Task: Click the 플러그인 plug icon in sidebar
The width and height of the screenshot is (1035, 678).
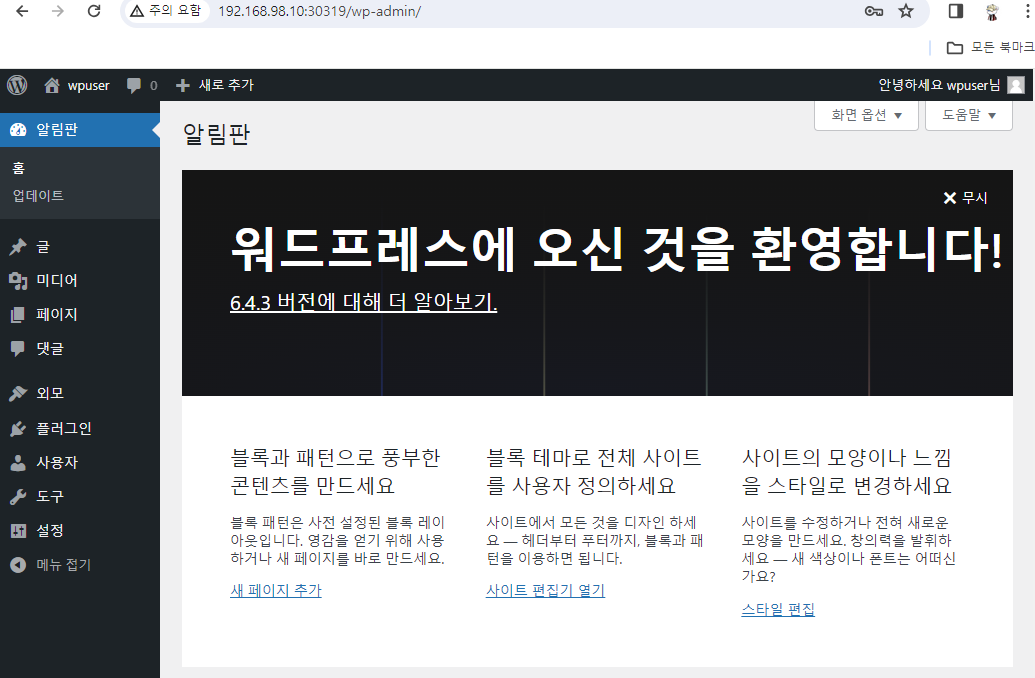Action: (x=18, y=428)
